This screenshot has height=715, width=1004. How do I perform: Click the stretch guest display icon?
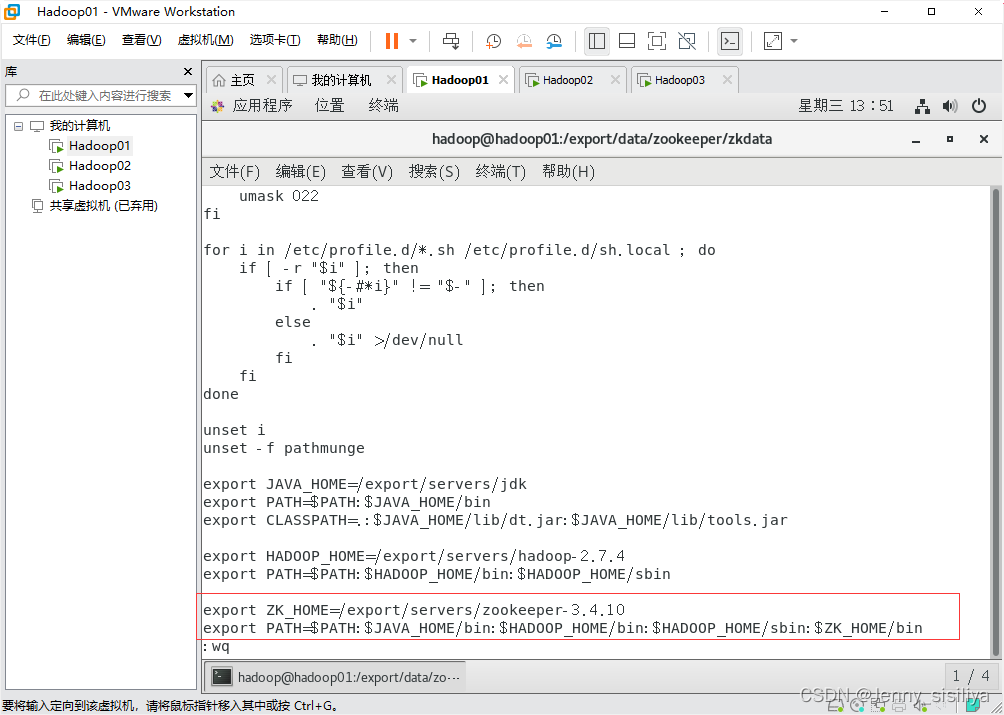pyautogui.click(x=773, y=41)
